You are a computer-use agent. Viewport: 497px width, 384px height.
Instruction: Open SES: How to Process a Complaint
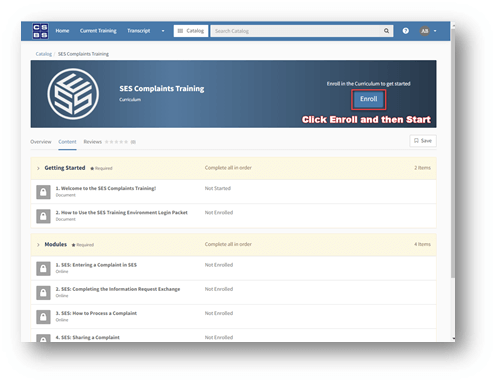(96, 313)
